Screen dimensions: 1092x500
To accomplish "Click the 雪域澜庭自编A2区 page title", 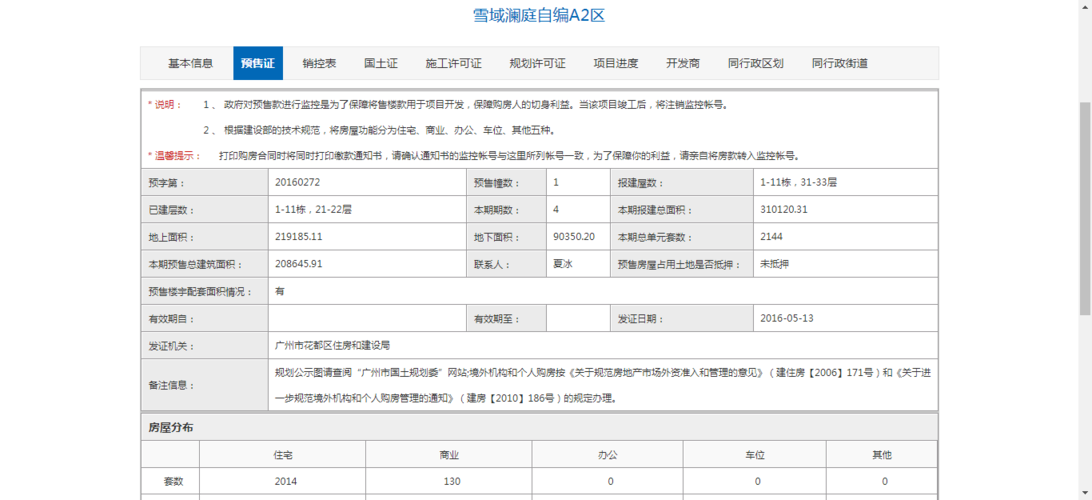I will pyautogui.click(x=539, y=16).
